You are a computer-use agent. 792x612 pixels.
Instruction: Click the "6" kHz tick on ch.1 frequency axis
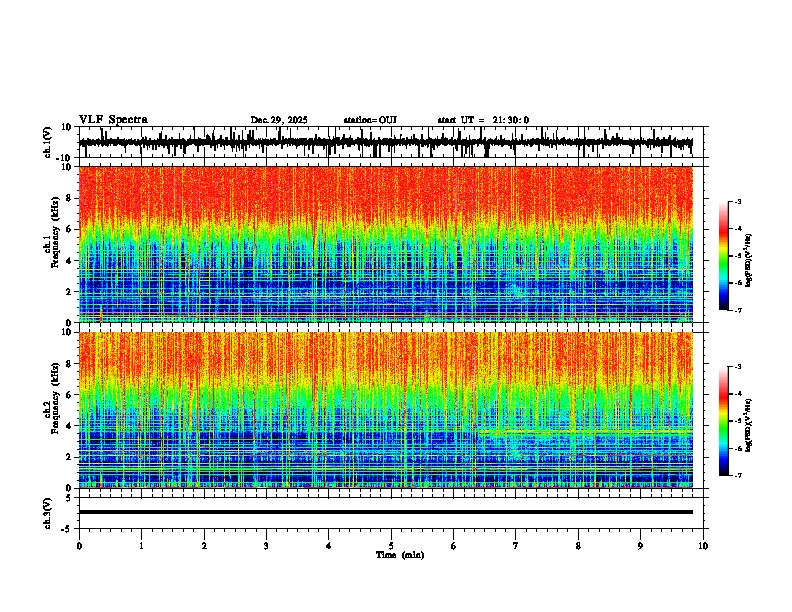(69, 229)
